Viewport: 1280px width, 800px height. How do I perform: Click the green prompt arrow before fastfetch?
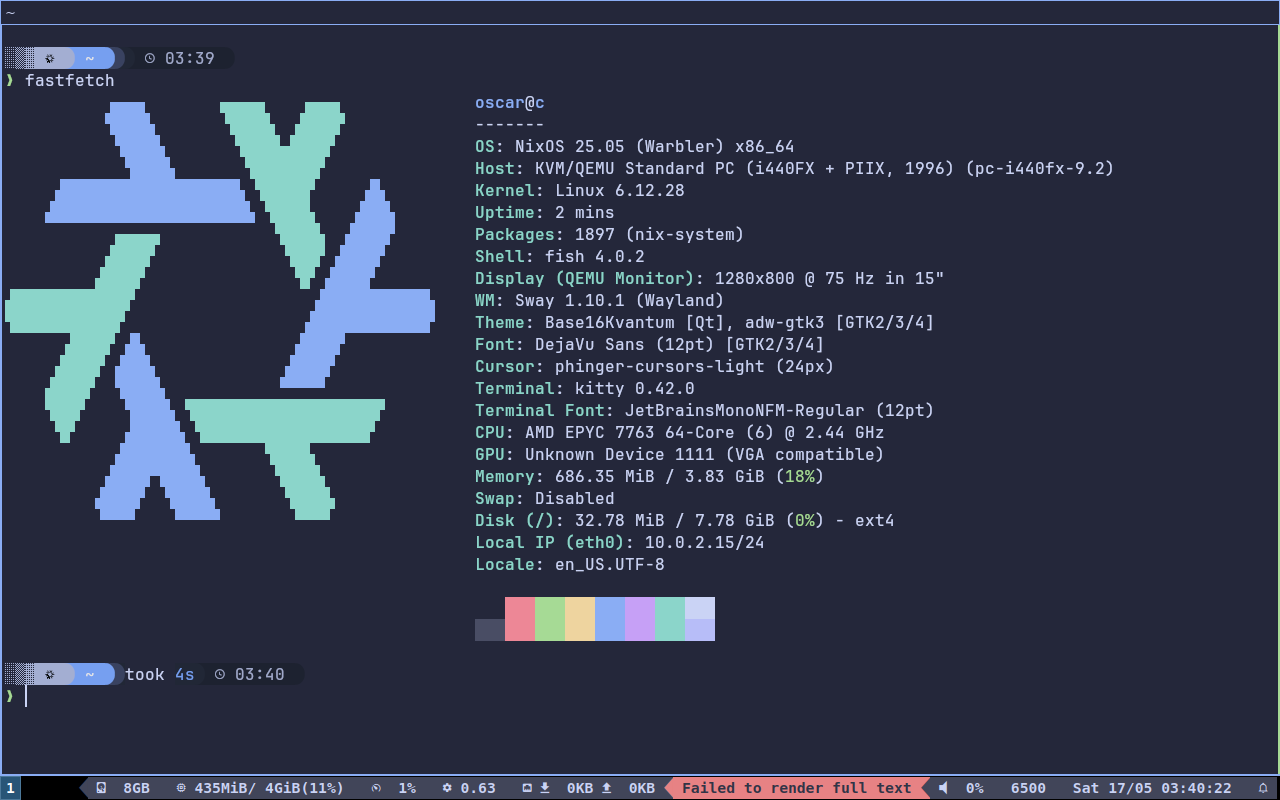point(10,80)
